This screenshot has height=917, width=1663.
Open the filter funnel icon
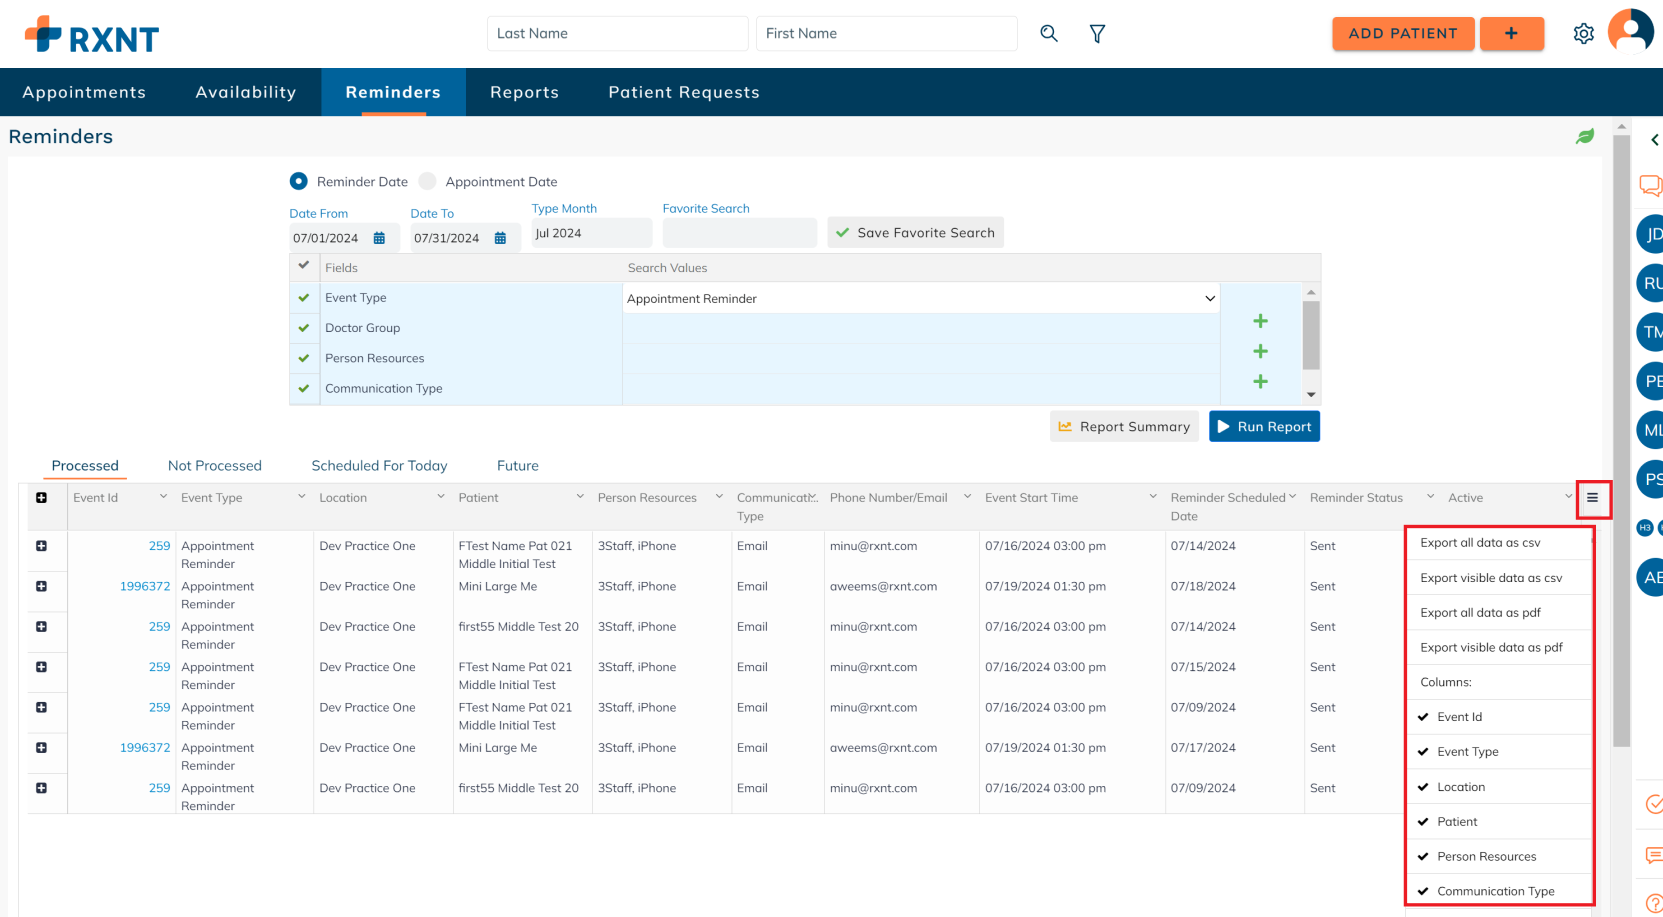1097,34
